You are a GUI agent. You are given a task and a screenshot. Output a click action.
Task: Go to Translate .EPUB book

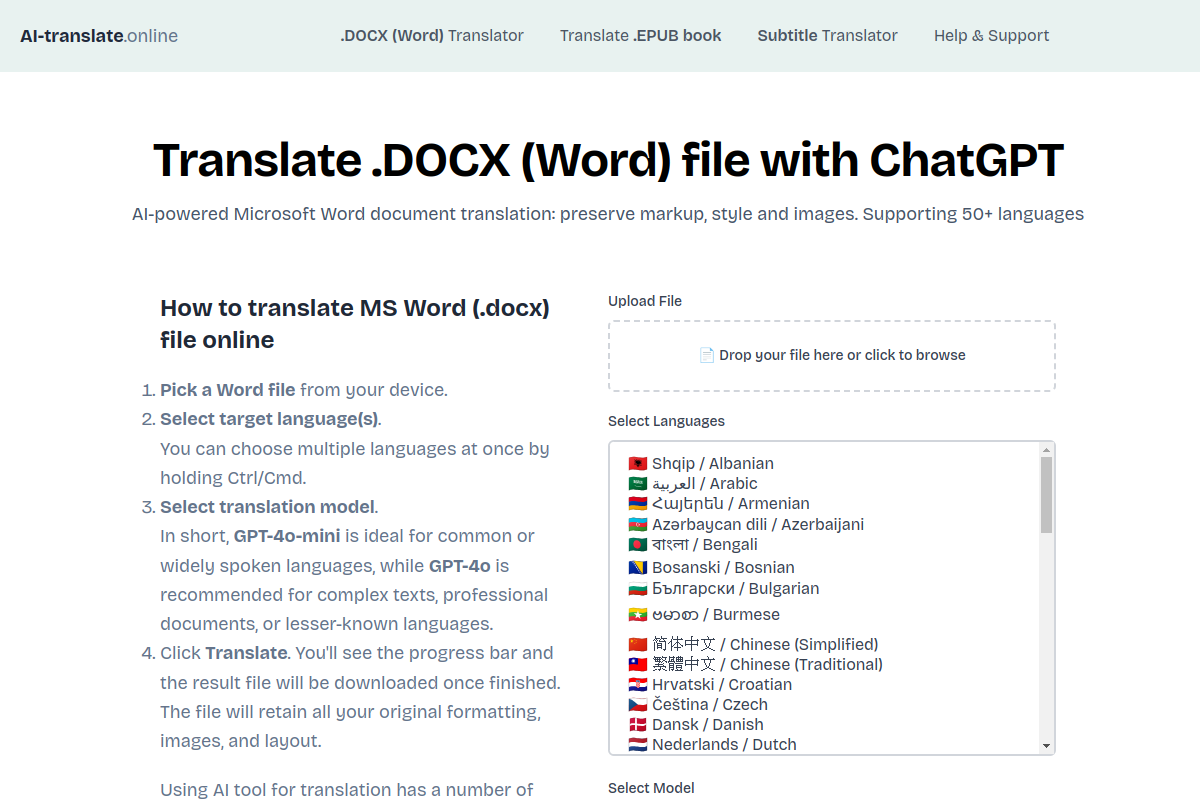click(x=641, y=36)
